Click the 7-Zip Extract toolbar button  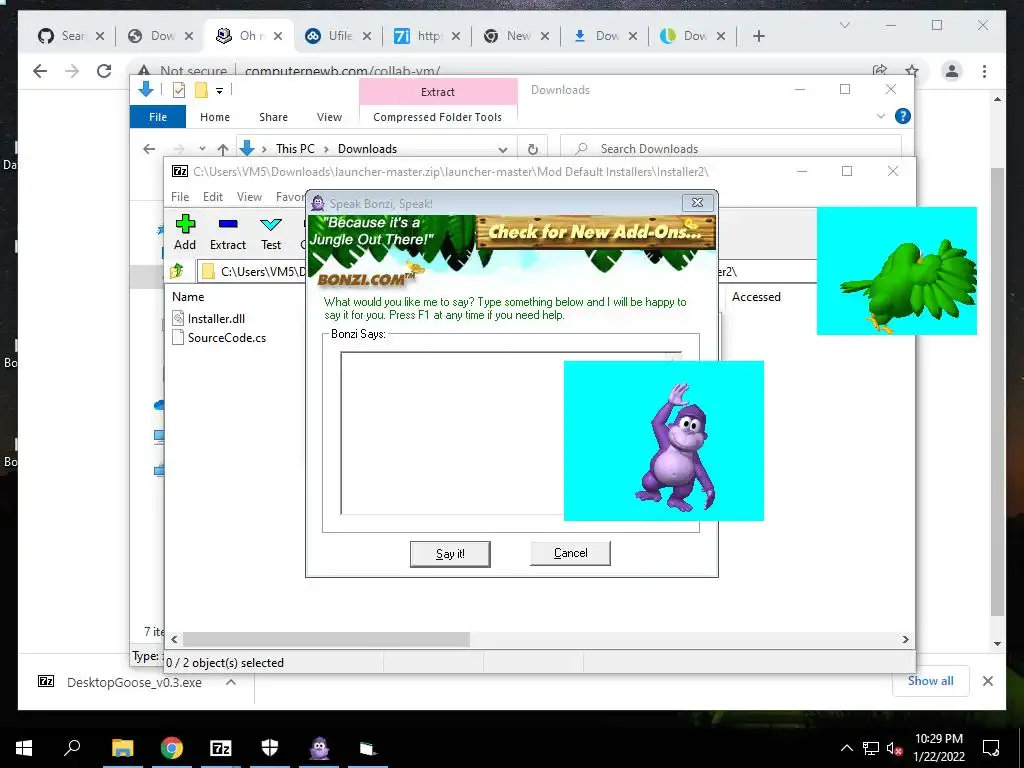[x=227, y=233]
